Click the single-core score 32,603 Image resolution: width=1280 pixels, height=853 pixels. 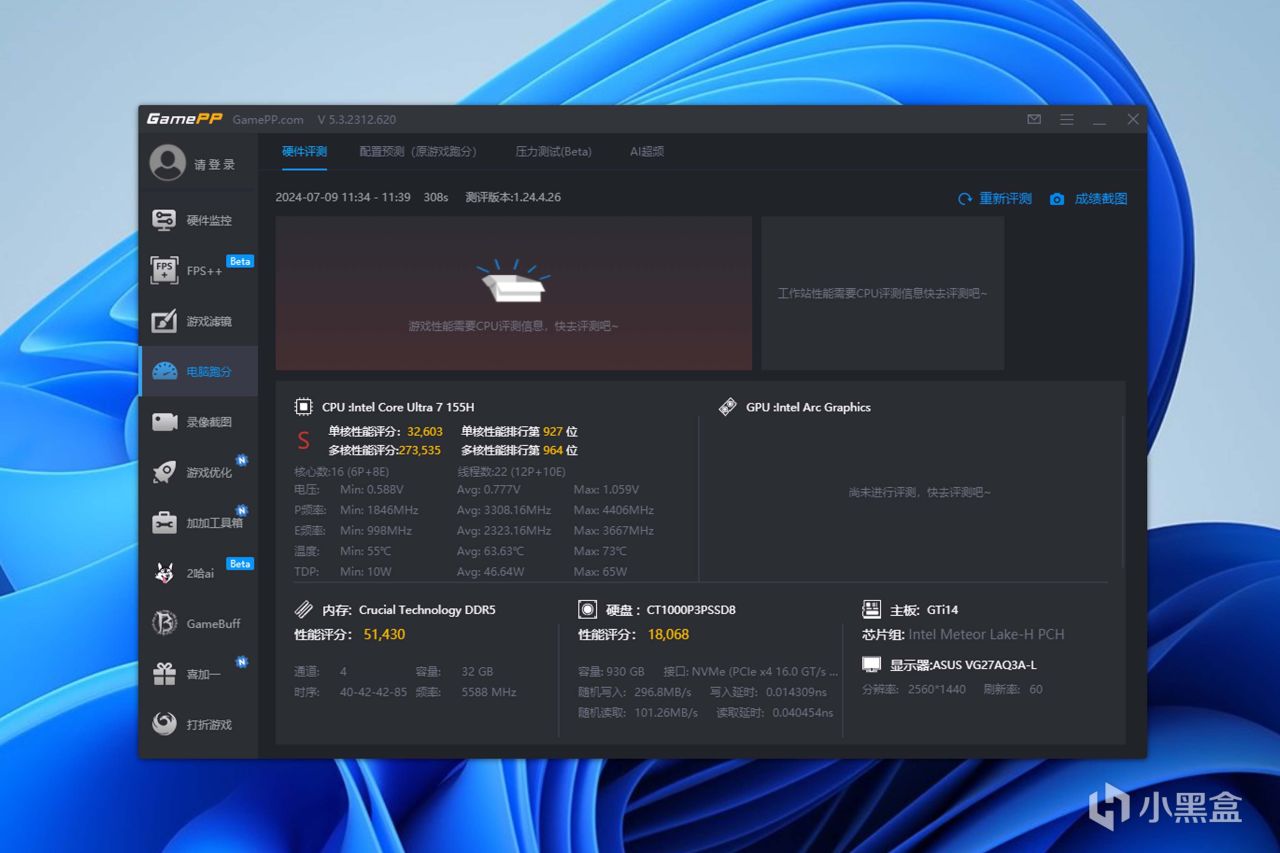(425, 432)
